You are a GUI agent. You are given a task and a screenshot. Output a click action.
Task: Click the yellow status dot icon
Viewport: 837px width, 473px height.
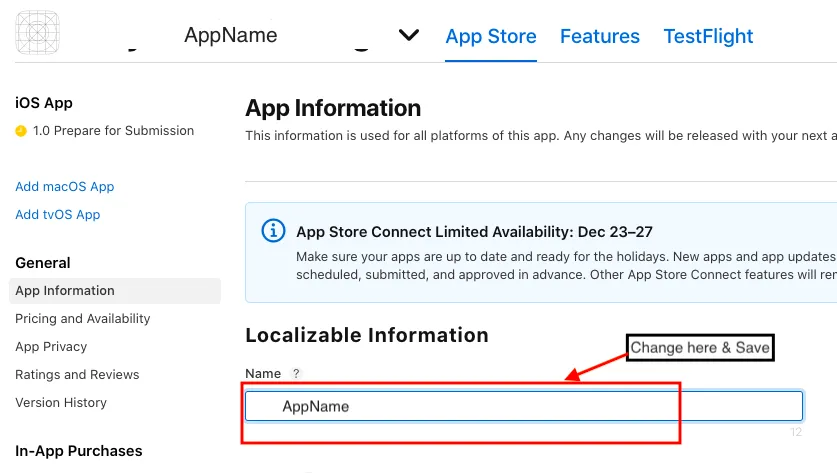[20, 131]
